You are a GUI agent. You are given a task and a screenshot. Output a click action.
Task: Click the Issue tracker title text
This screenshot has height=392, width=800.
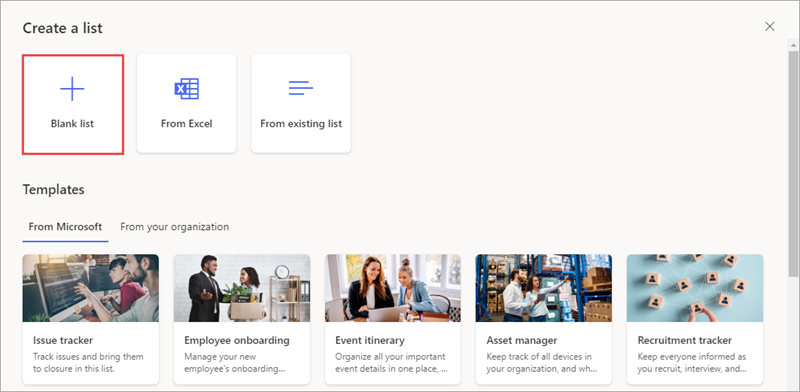click(63, 340)
